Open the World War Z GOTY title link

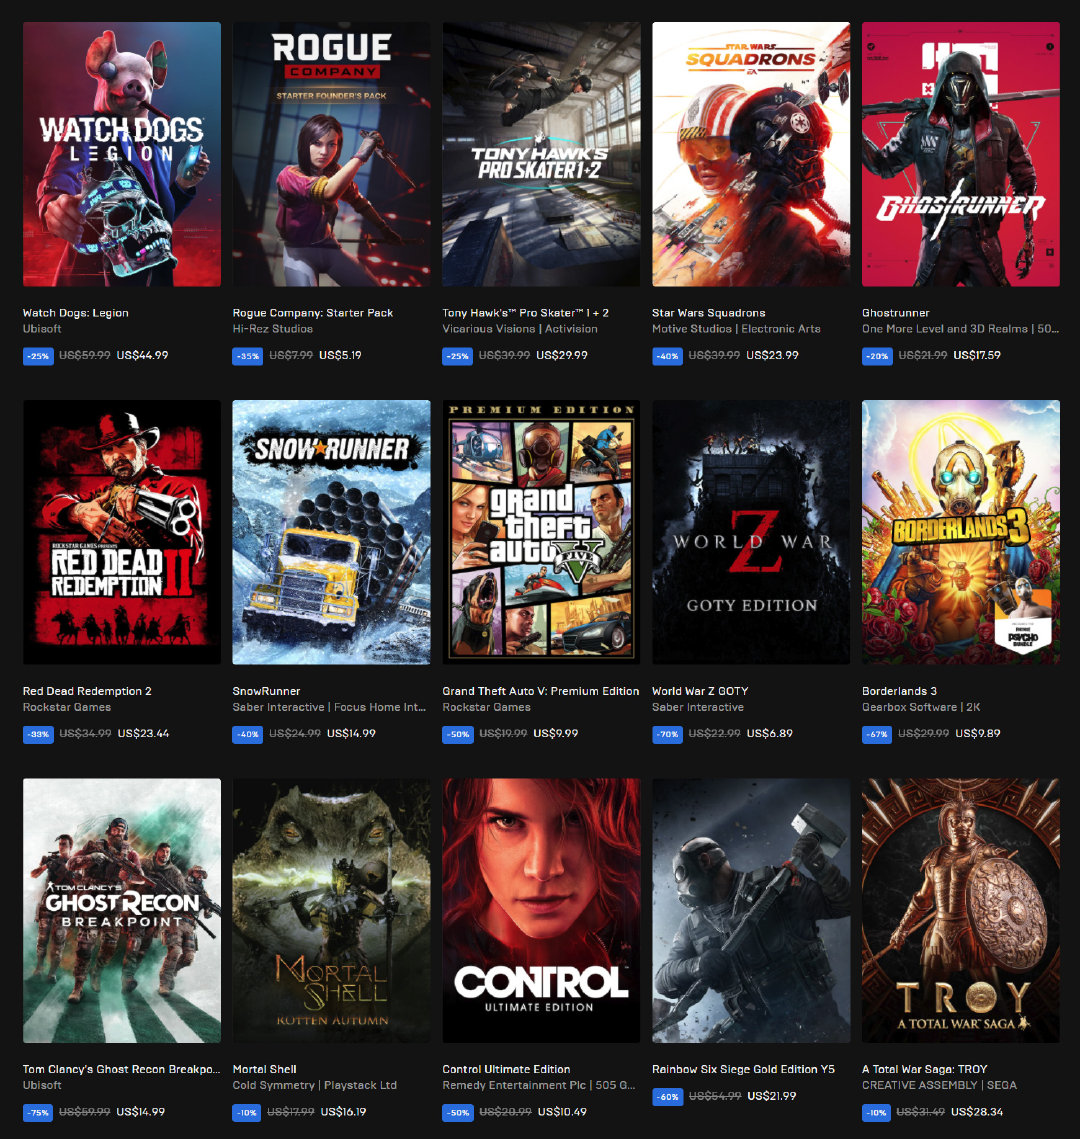pos(700,691)
